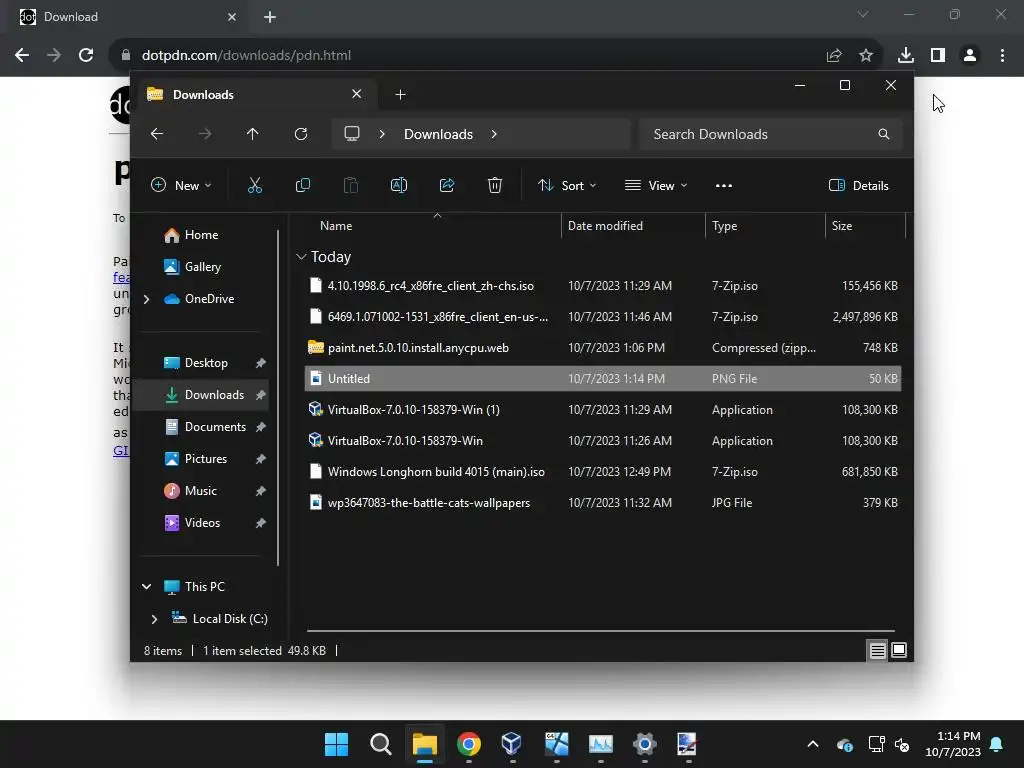Viewport: 1024px width, 768px height.
Task: Click the Share icon in Explorer toolbar
Action: (447, 185)
